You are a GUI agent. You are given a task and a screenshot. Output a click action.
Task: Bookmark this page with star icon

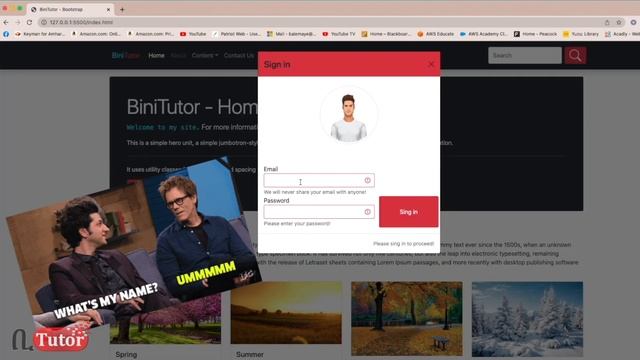pos(619,22)
